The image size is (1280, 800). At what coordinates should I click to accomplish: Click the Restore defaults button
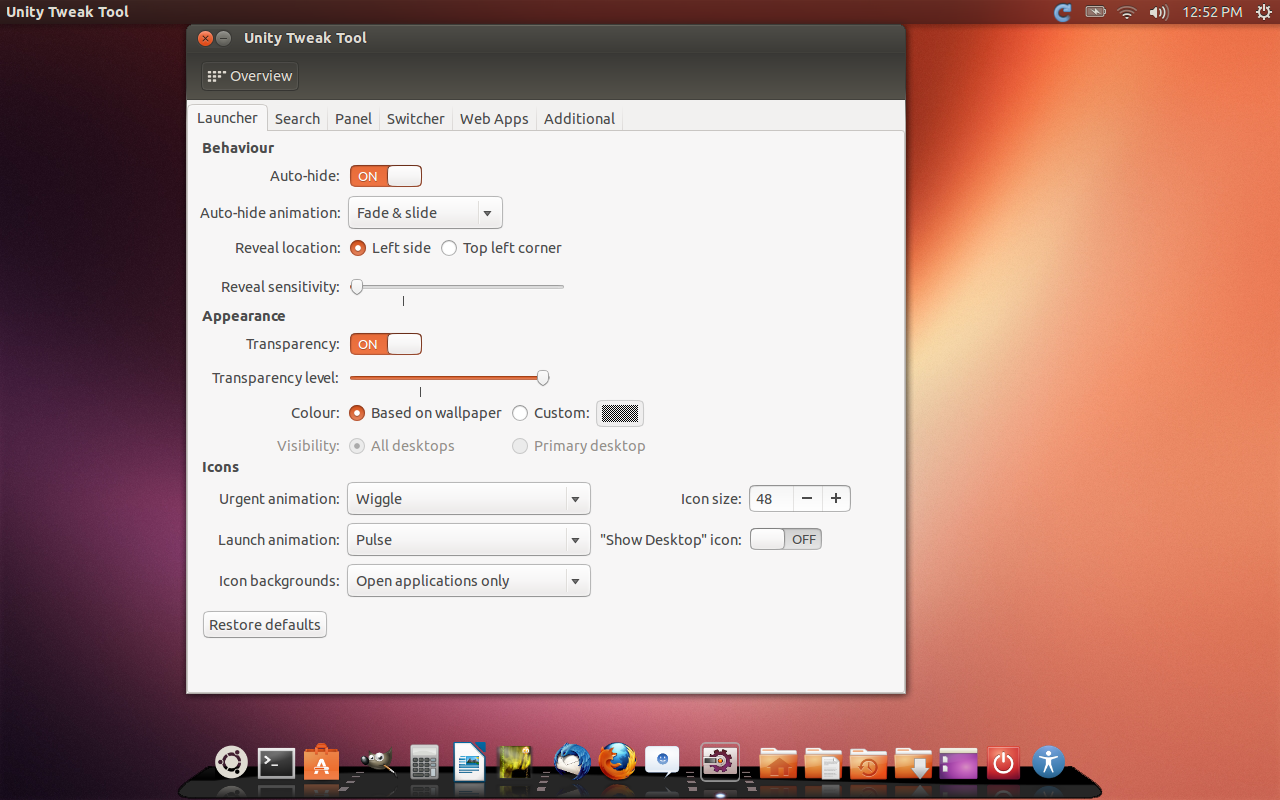click(x=264, y=624)
